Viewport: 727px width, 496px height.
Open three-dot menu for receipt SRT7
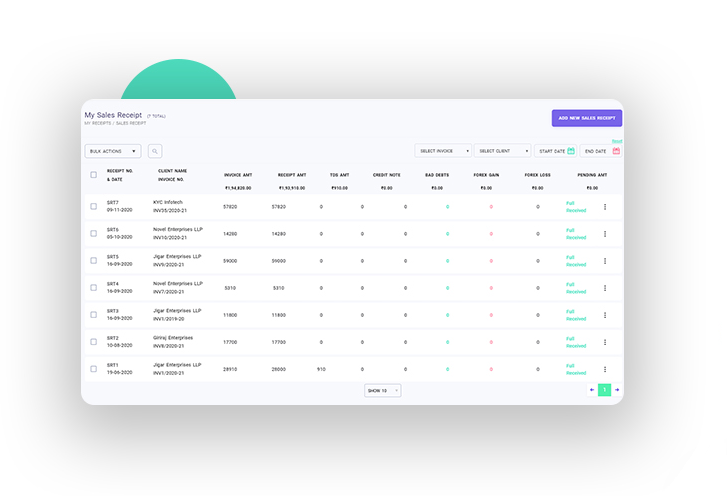click(604, 207)
